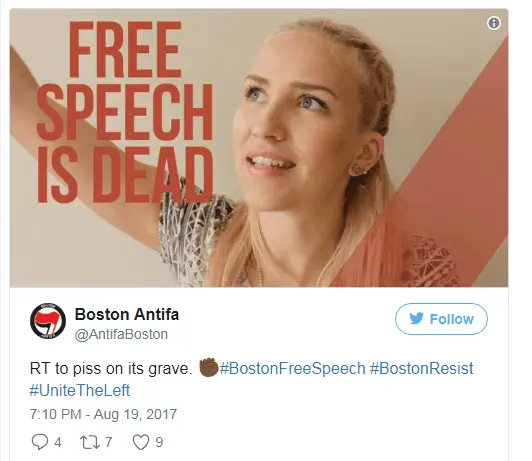Click the Boston Antifa display name

(x=127, y=314)
